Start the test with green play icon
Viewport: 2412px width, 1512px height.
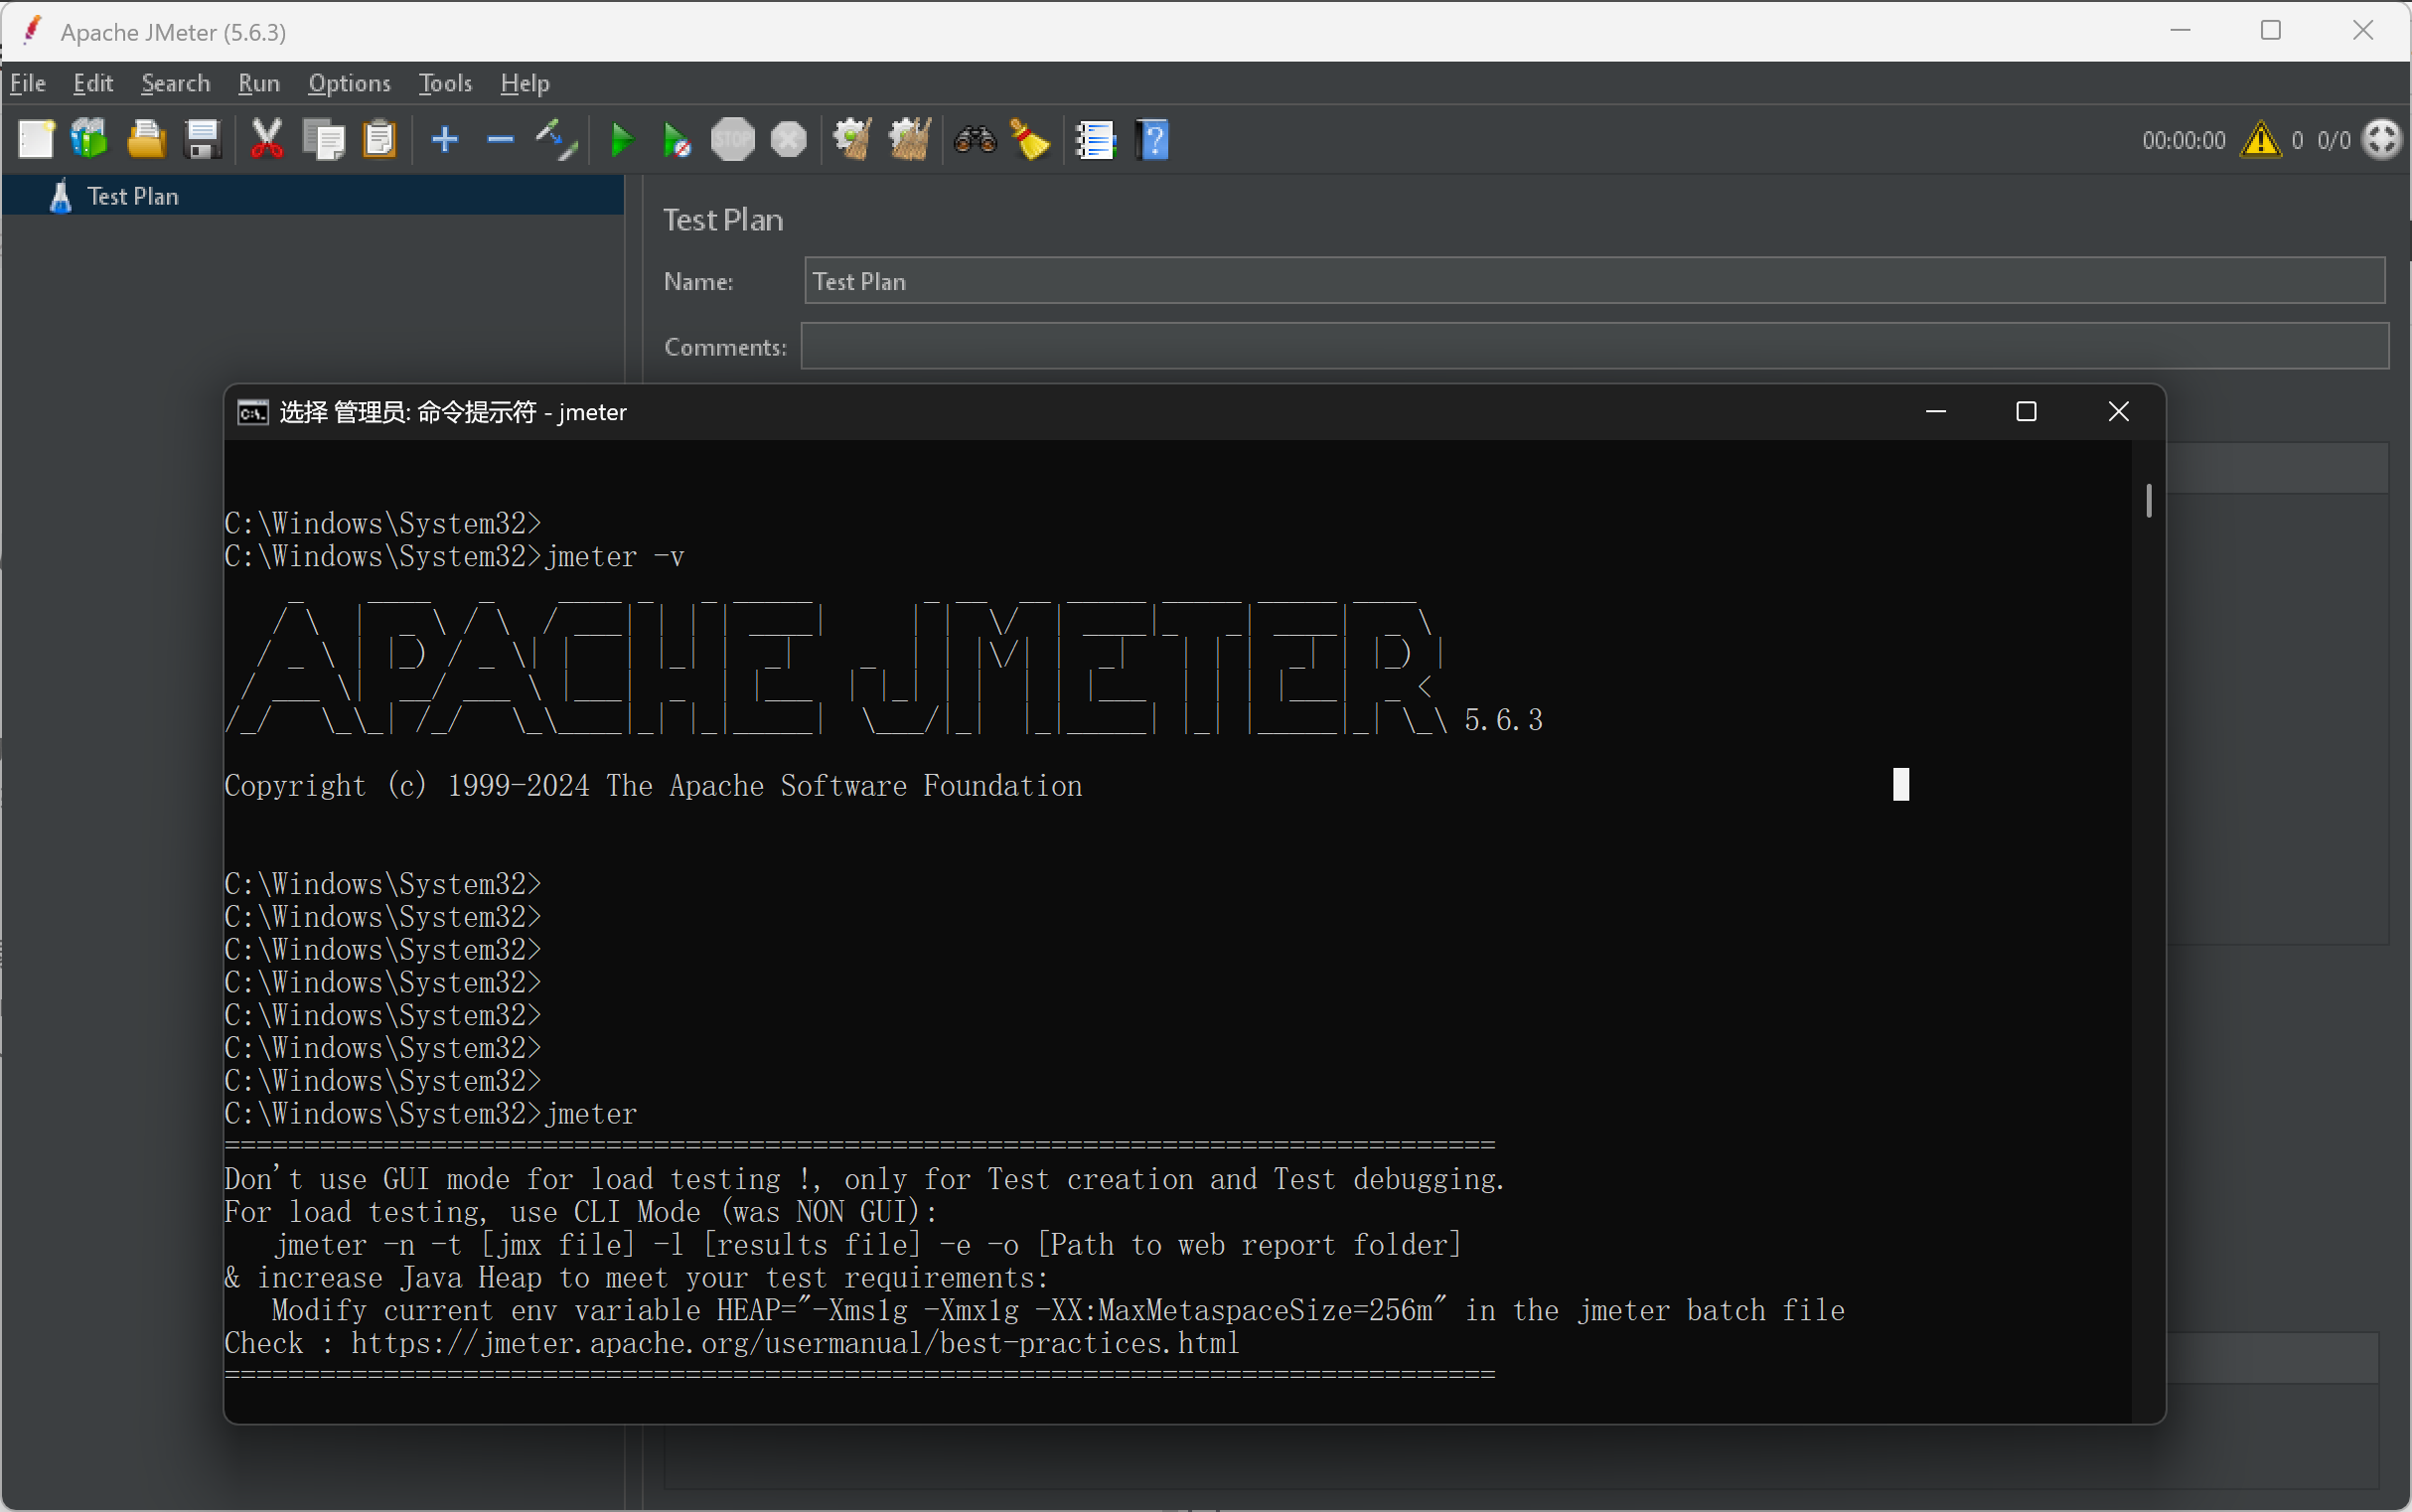pyautogui.click(x=621, y=140)
